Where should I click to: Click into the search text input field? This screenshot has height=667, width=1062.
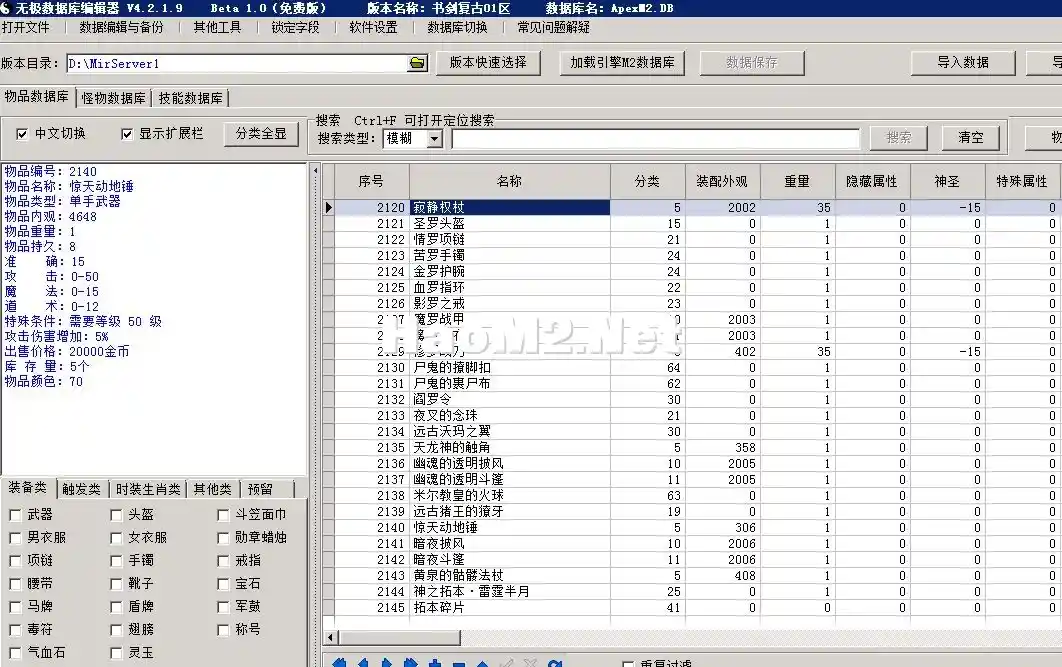coord(655,139)
